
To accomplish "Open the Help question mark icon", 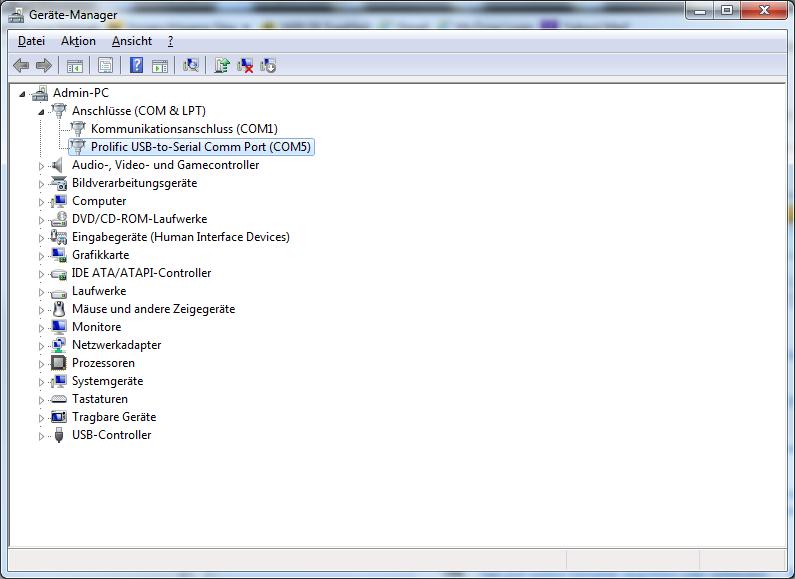I will pyautogui.click(x=136, y=65).
